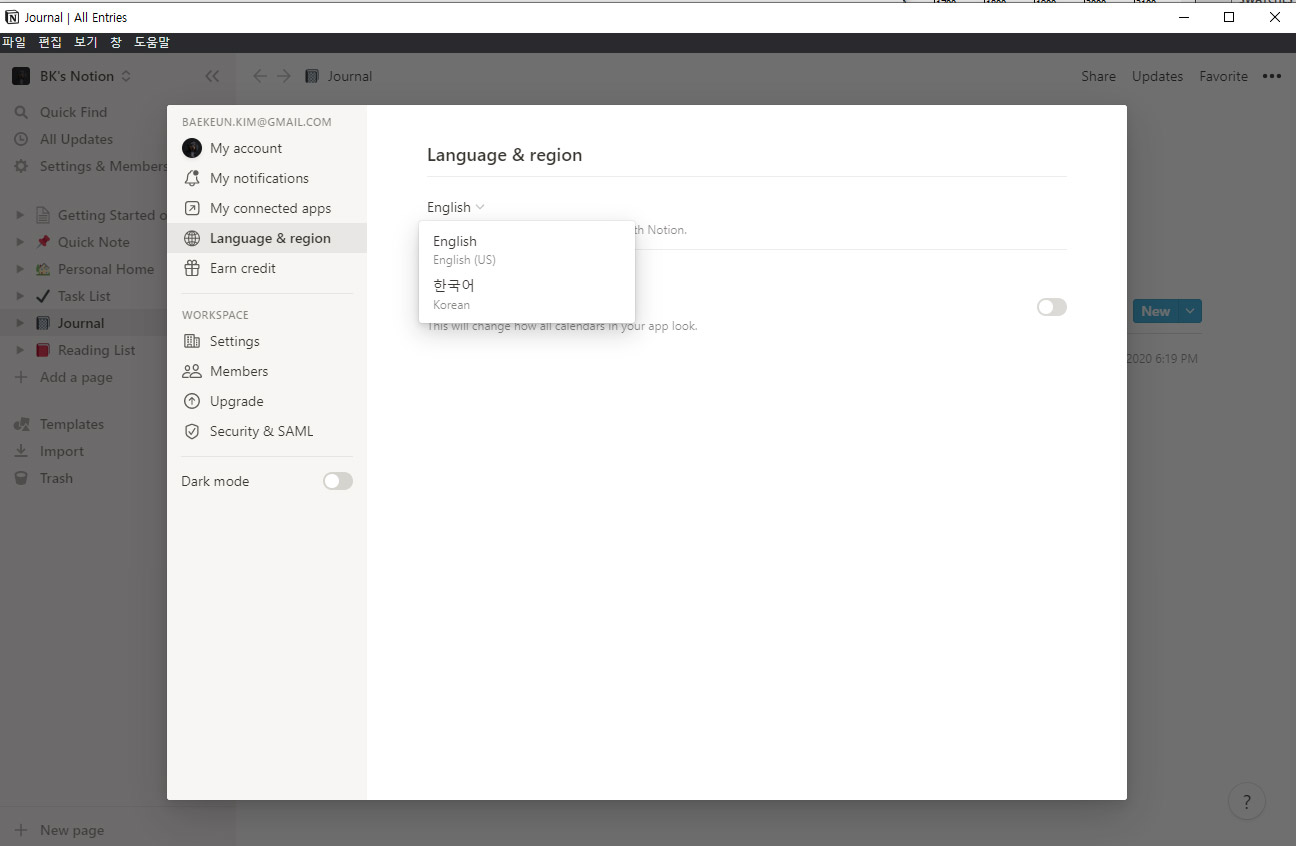The height and width of the screenshot is (846, 1296).
Task: Toggle Dark mode switch
Action: (x=338, y=481)
